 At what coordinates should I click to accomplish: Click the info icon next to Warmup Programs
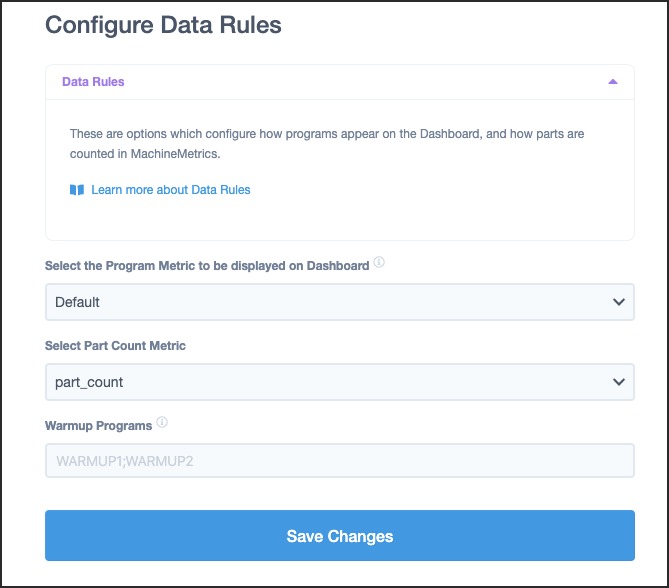pyautogui.click(x=162, y=422)
